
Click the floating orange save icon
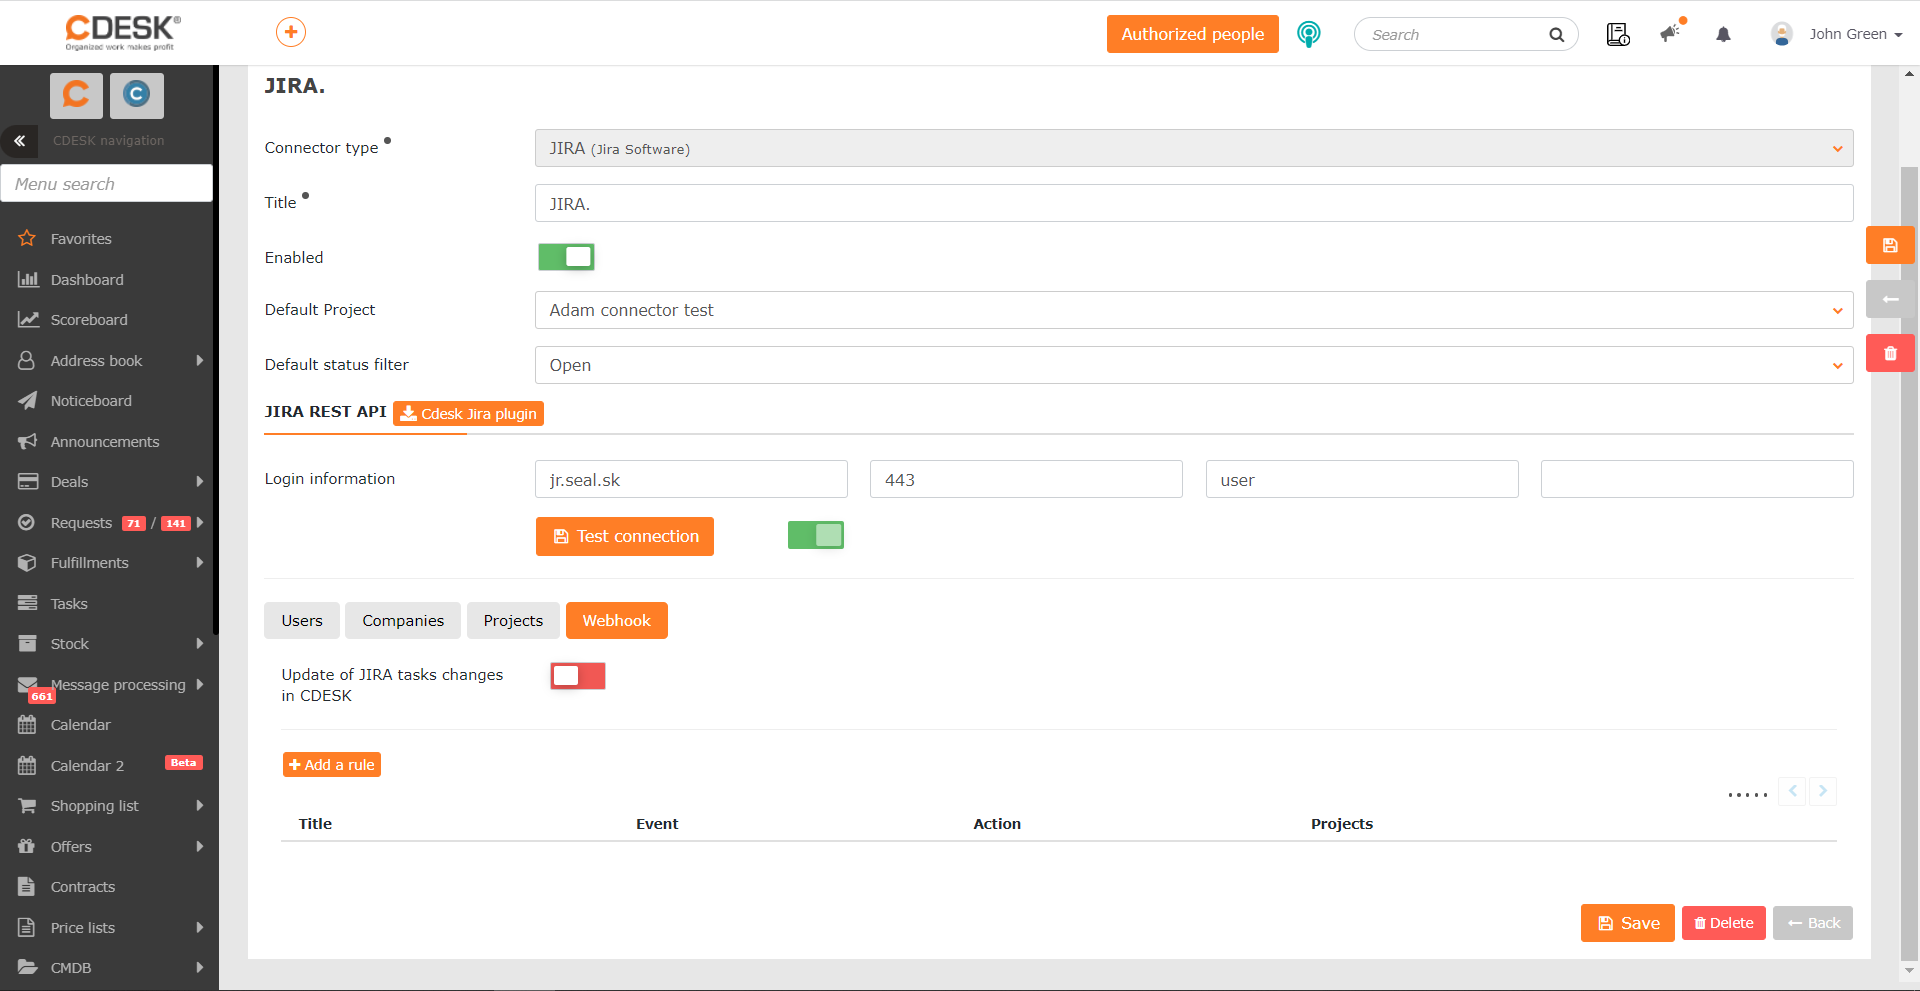[1890, 245]
